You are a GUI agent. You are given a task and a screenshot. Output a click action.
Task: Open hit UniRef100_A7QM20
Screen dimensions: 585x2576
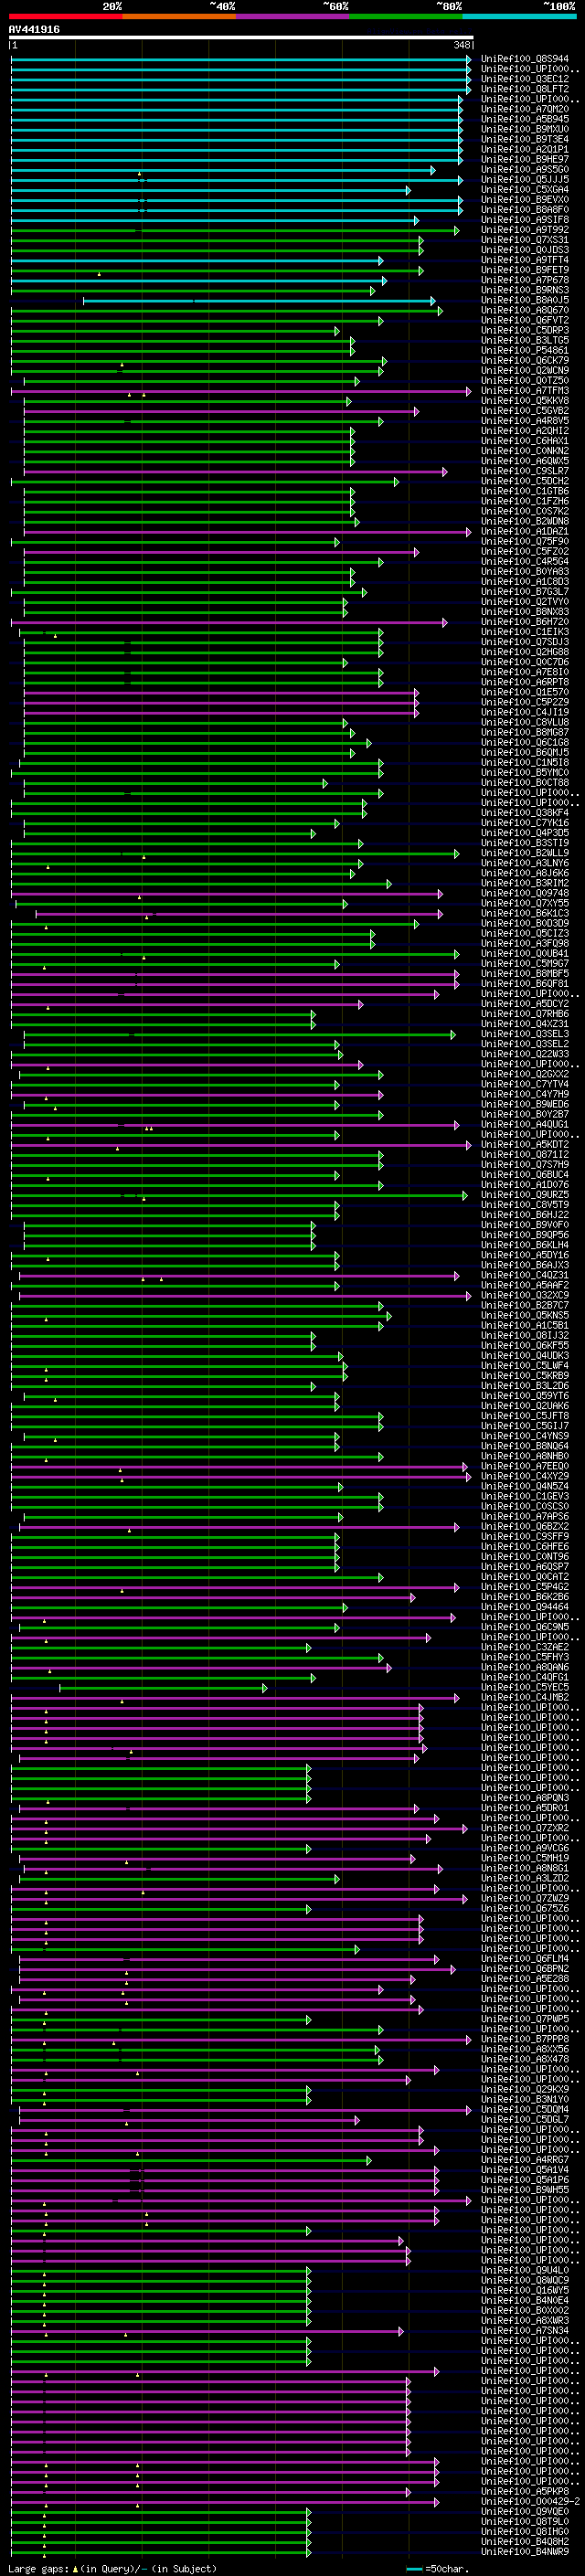click(x=525, y=109)
